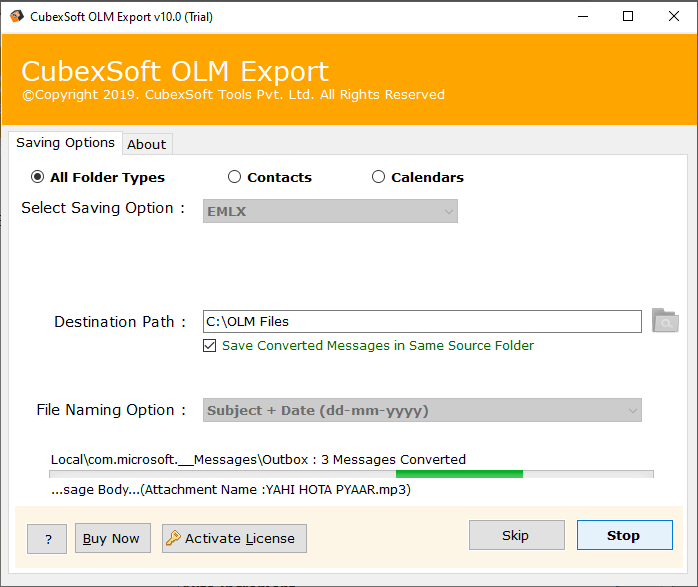Click the Buy Now button
The width and height of the screenshot is (698, 587).
coord(113,538)
